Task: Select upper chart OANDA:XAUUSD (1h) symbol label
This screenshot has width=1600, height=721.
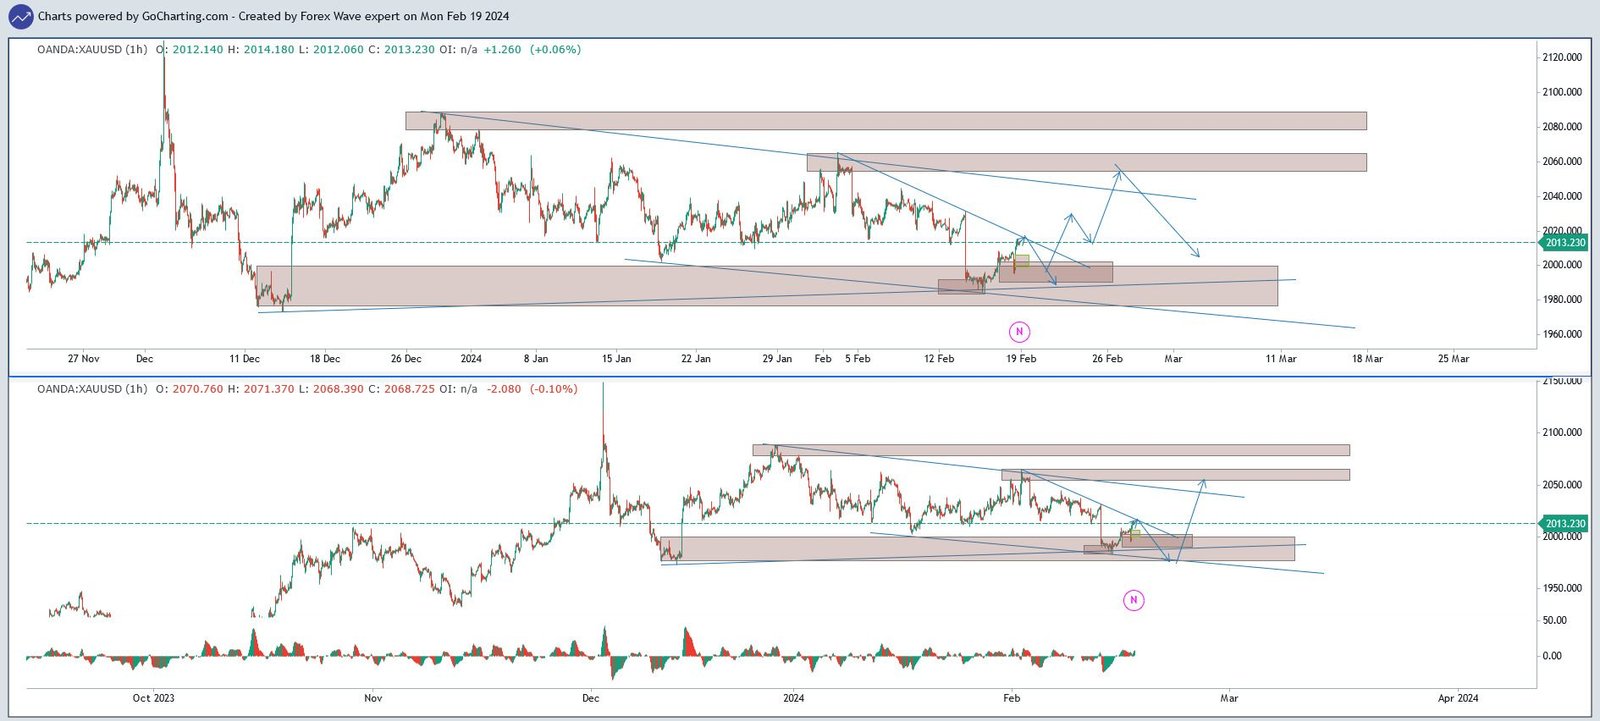Action: pos(92,49)
